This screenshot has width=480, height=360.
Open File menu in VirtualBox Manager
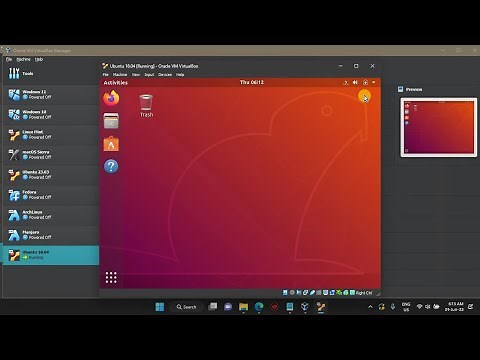pos(9,59)
